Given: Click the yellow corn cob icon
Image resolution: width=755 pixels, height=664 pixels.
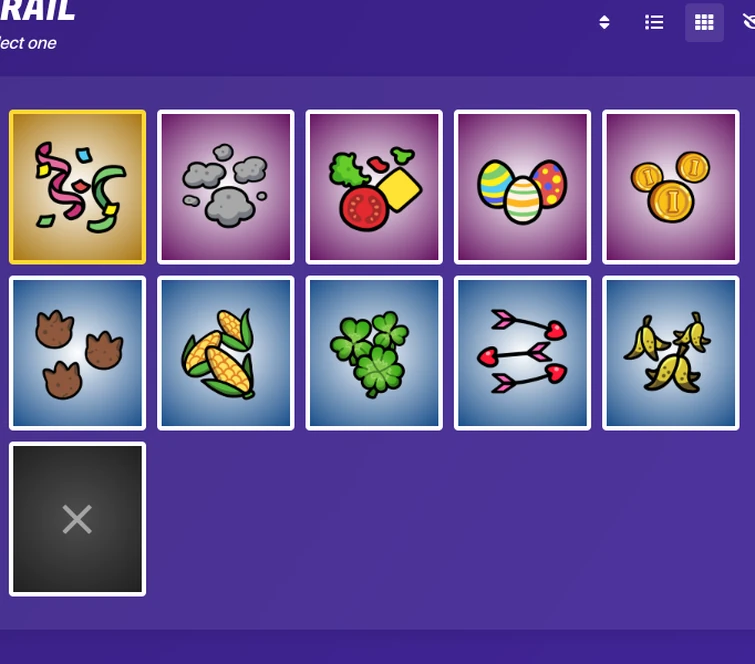Looking at the screenshot, I should 219,354.
